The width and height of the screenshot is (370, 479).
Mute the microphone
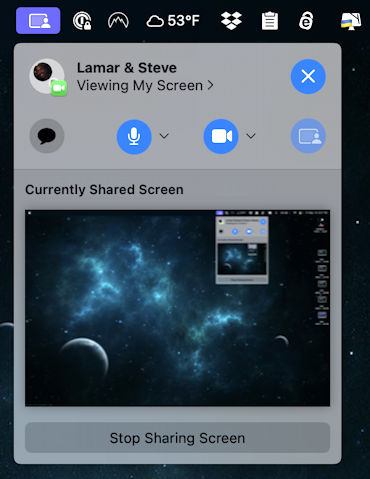(134, 136)
